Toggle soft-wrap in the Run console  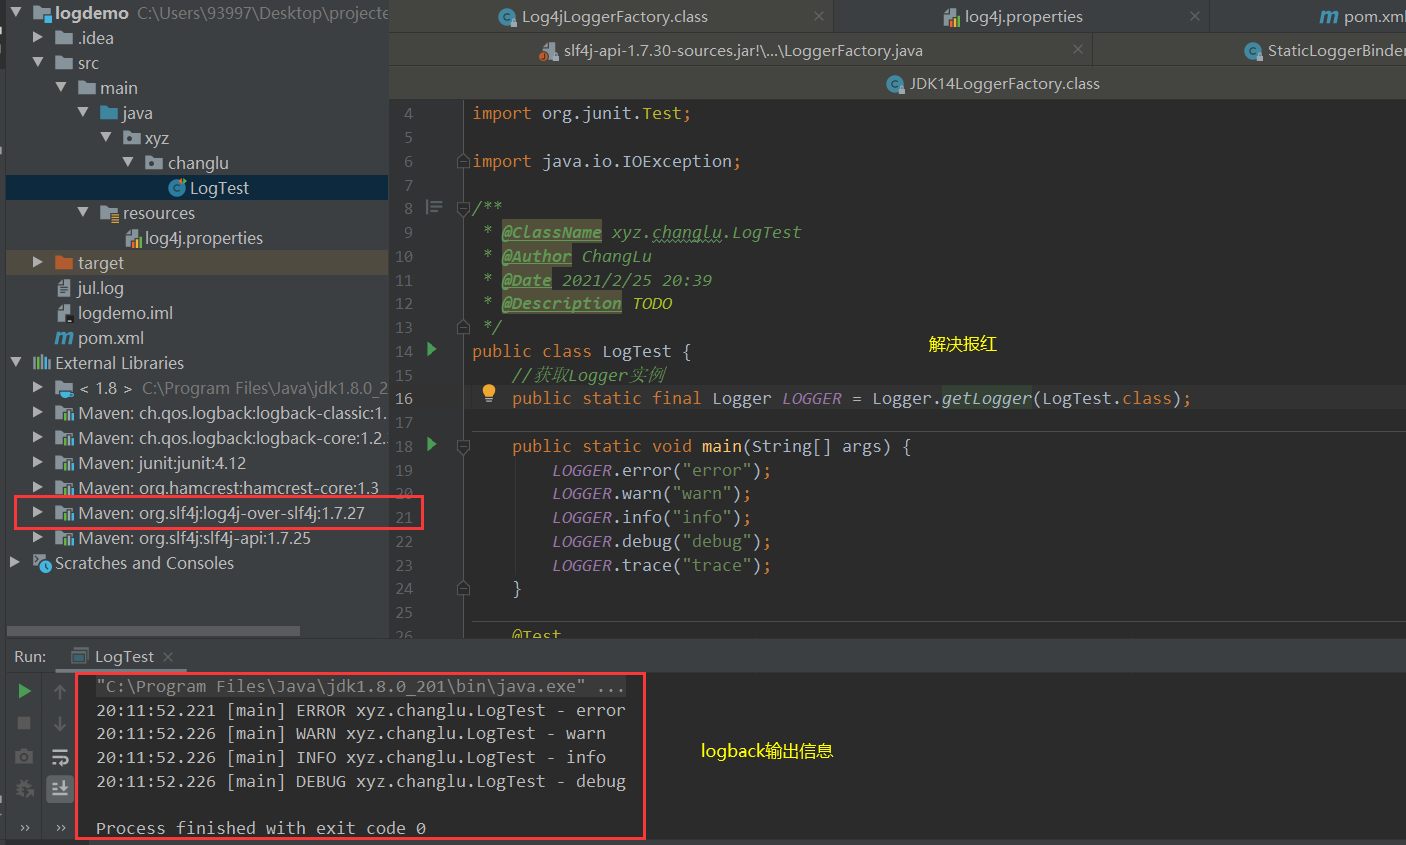point(60,757)
